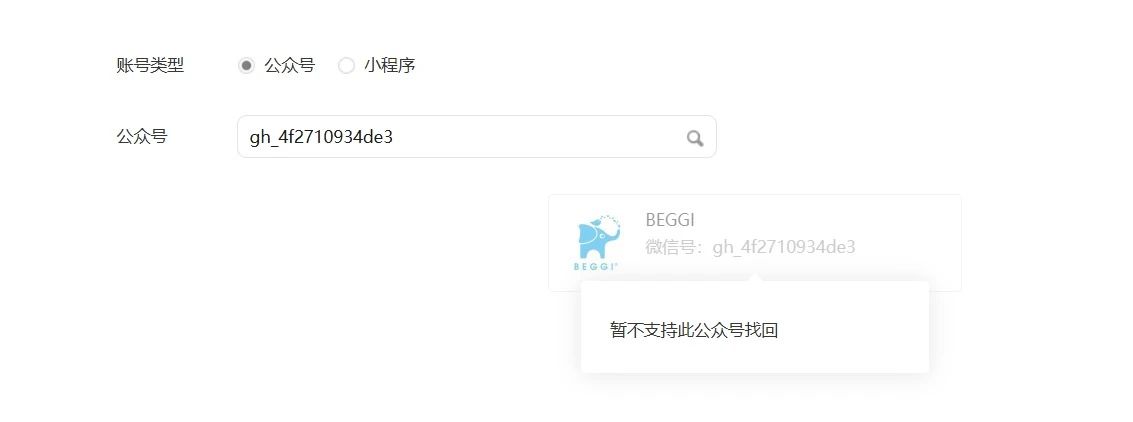Click the blue elephant BEGGI logo
Viewport: 1133px width, 422px height.
598,237
